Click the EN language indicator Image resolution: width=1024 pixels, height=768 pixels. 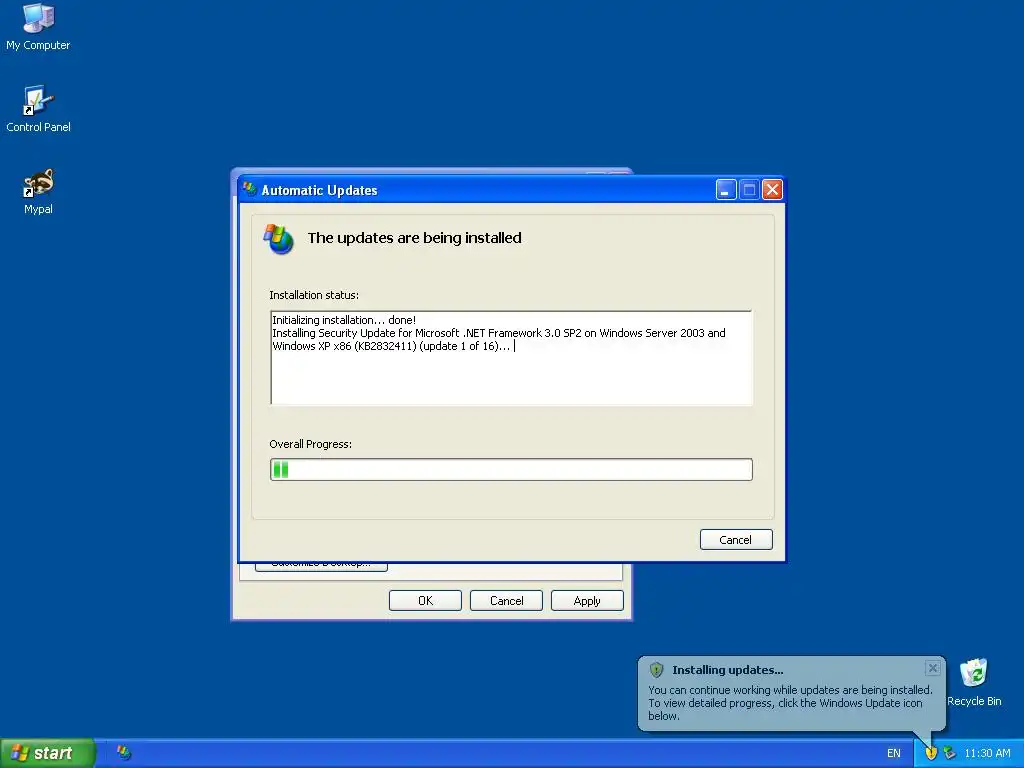click(x=893, y=753)
